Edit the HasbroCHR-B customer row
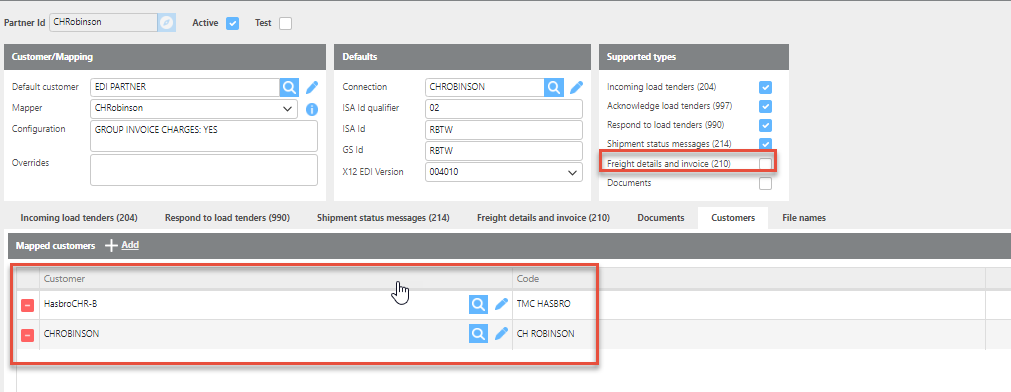 (x=502, y=304)
